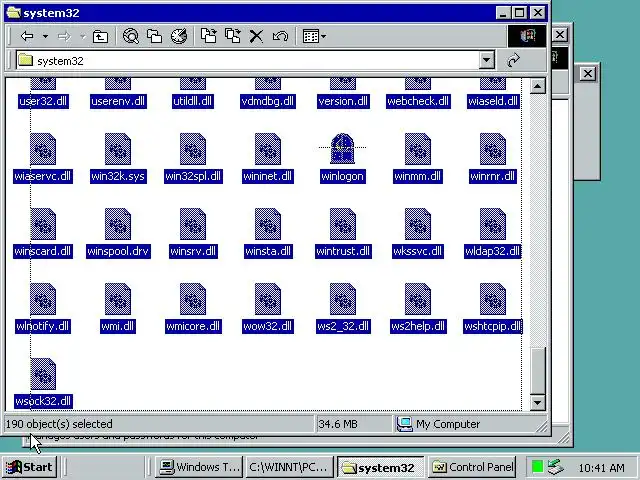The image size is (640, 480).
Task: Go back using the Back arrow
Action: (27, 36)
